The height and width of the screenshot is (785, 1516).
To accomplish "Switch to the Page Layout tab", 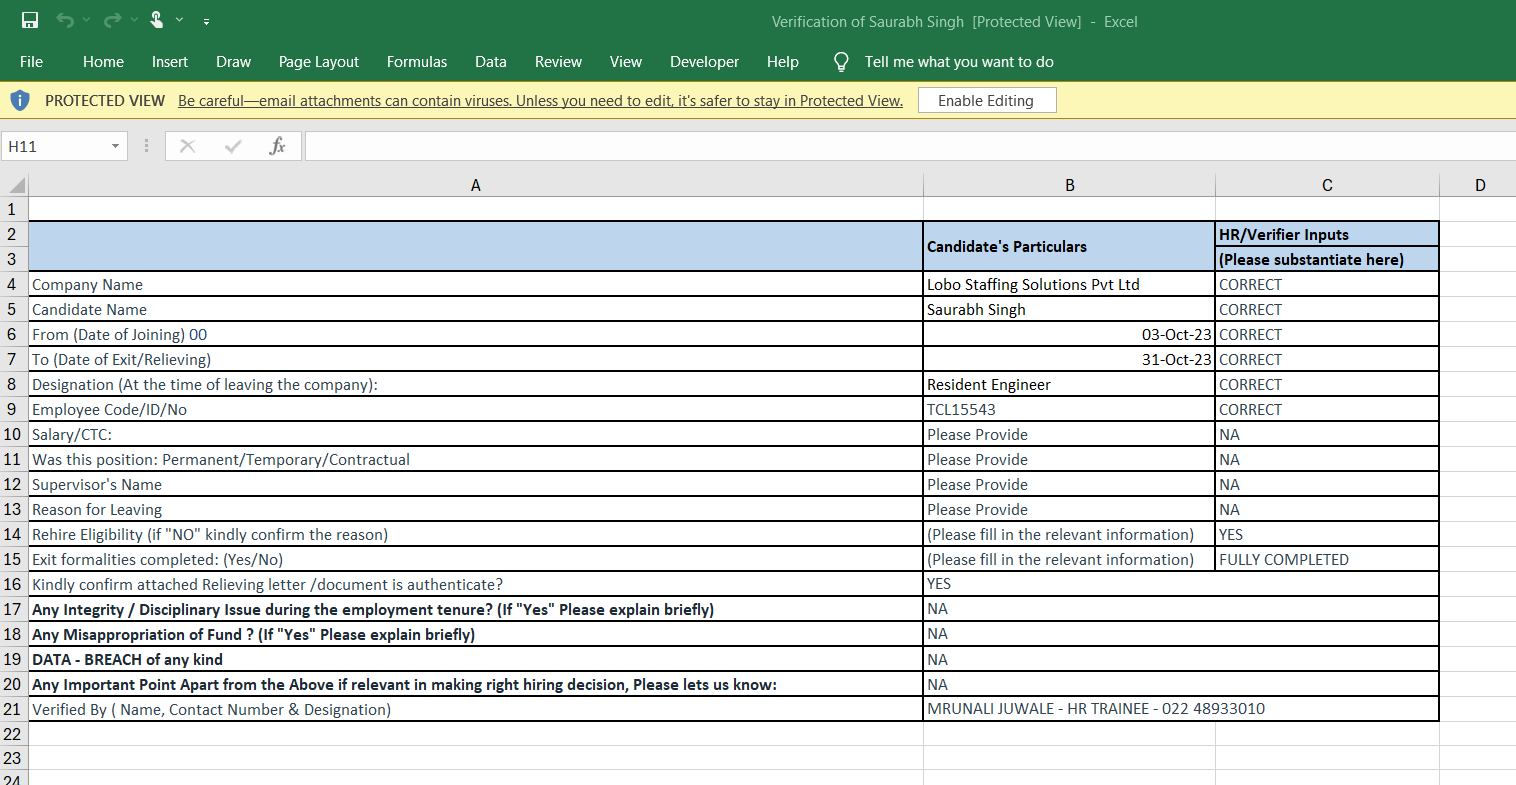I will (318, 62).
